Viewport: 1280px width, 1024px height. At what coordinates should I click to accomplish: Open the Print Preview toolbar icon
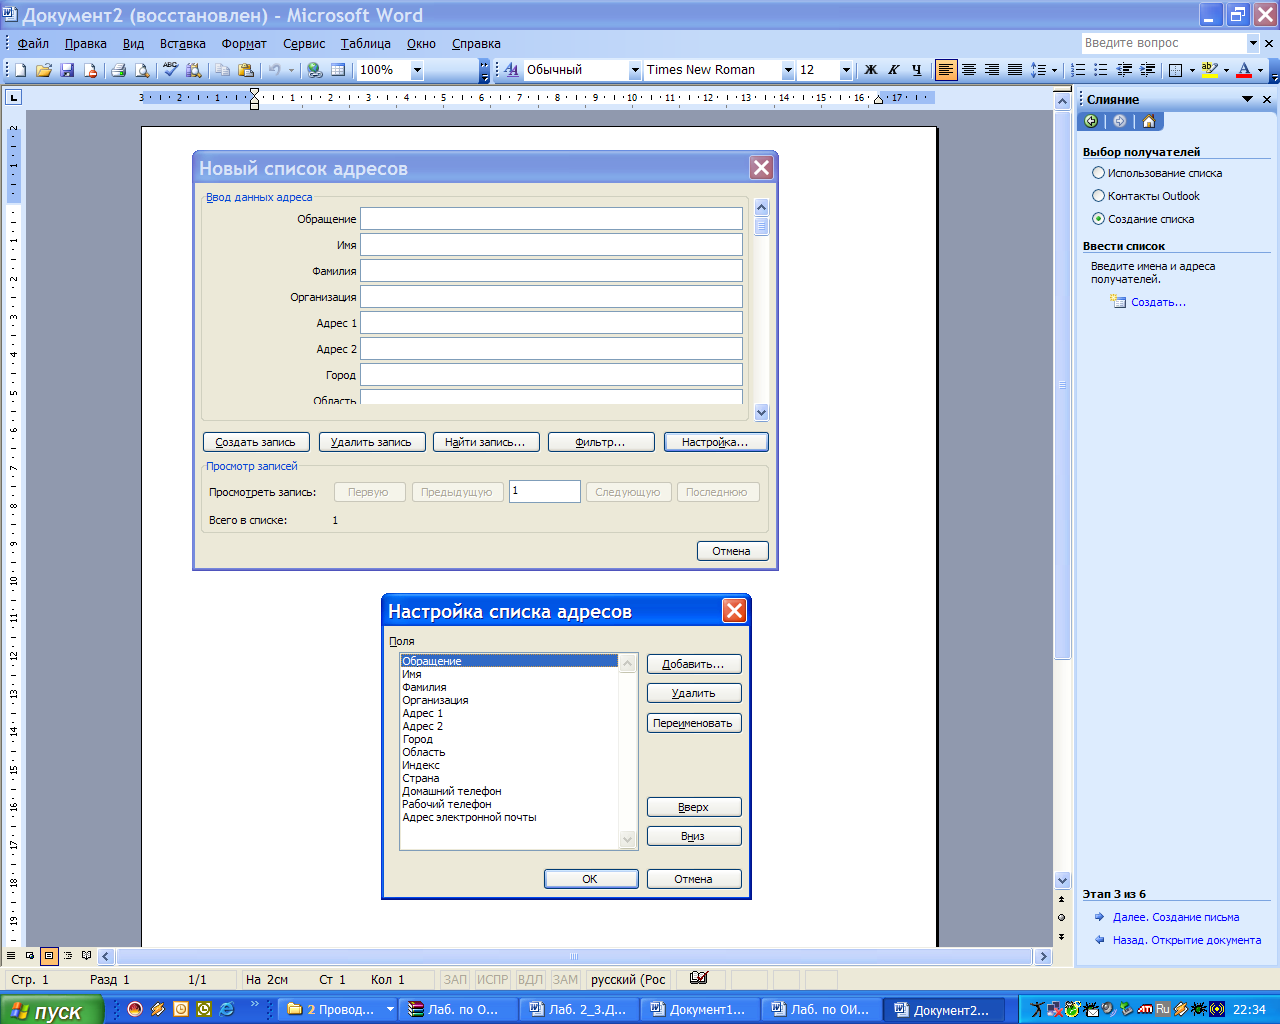(142, 70)
